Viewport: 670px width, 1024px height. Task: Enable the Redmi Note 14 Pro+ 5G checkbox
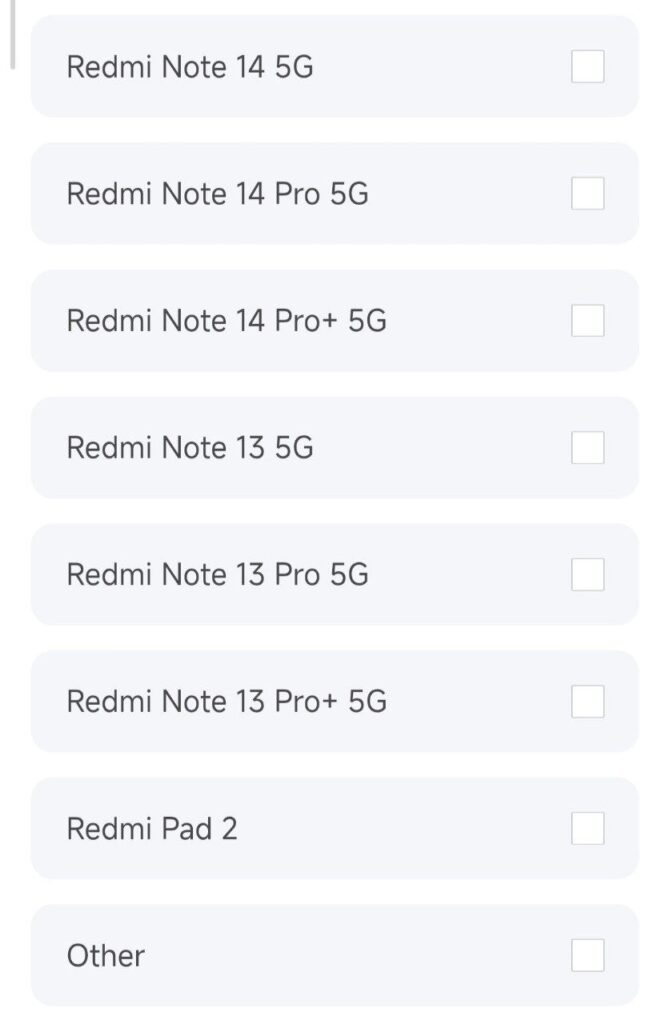pyautogui.click(x=588, y=321)
